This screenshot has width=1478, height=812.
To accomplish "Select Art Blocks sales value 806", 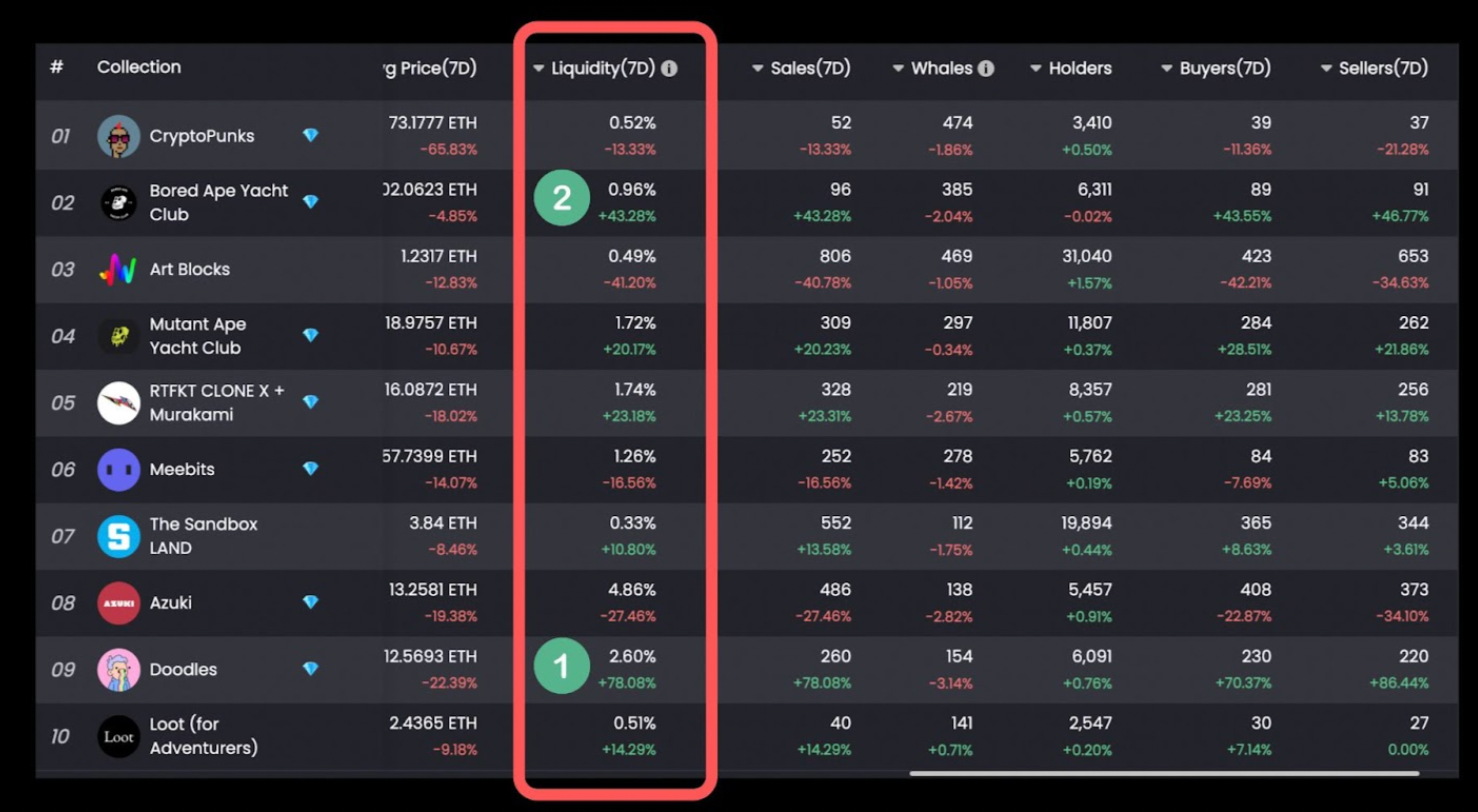I will 835,256.
